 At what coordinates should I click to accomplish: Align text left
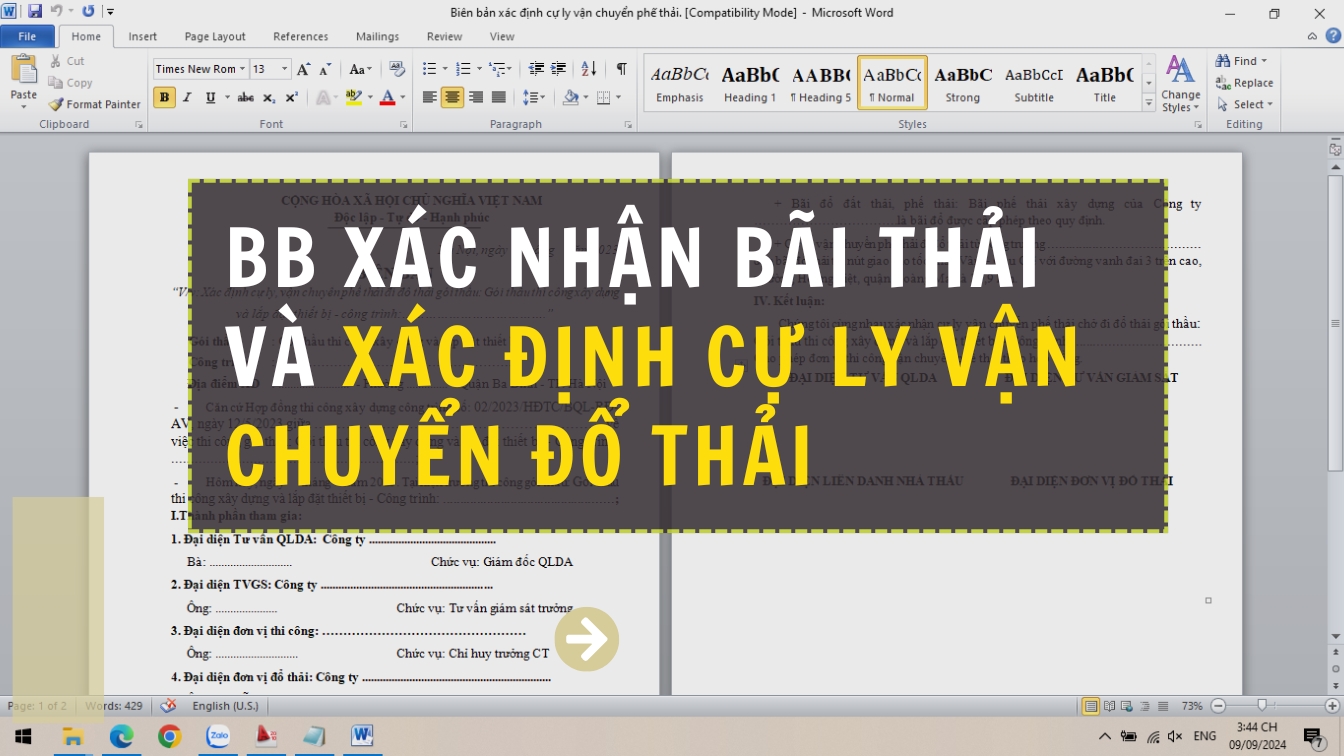point(430,97)
